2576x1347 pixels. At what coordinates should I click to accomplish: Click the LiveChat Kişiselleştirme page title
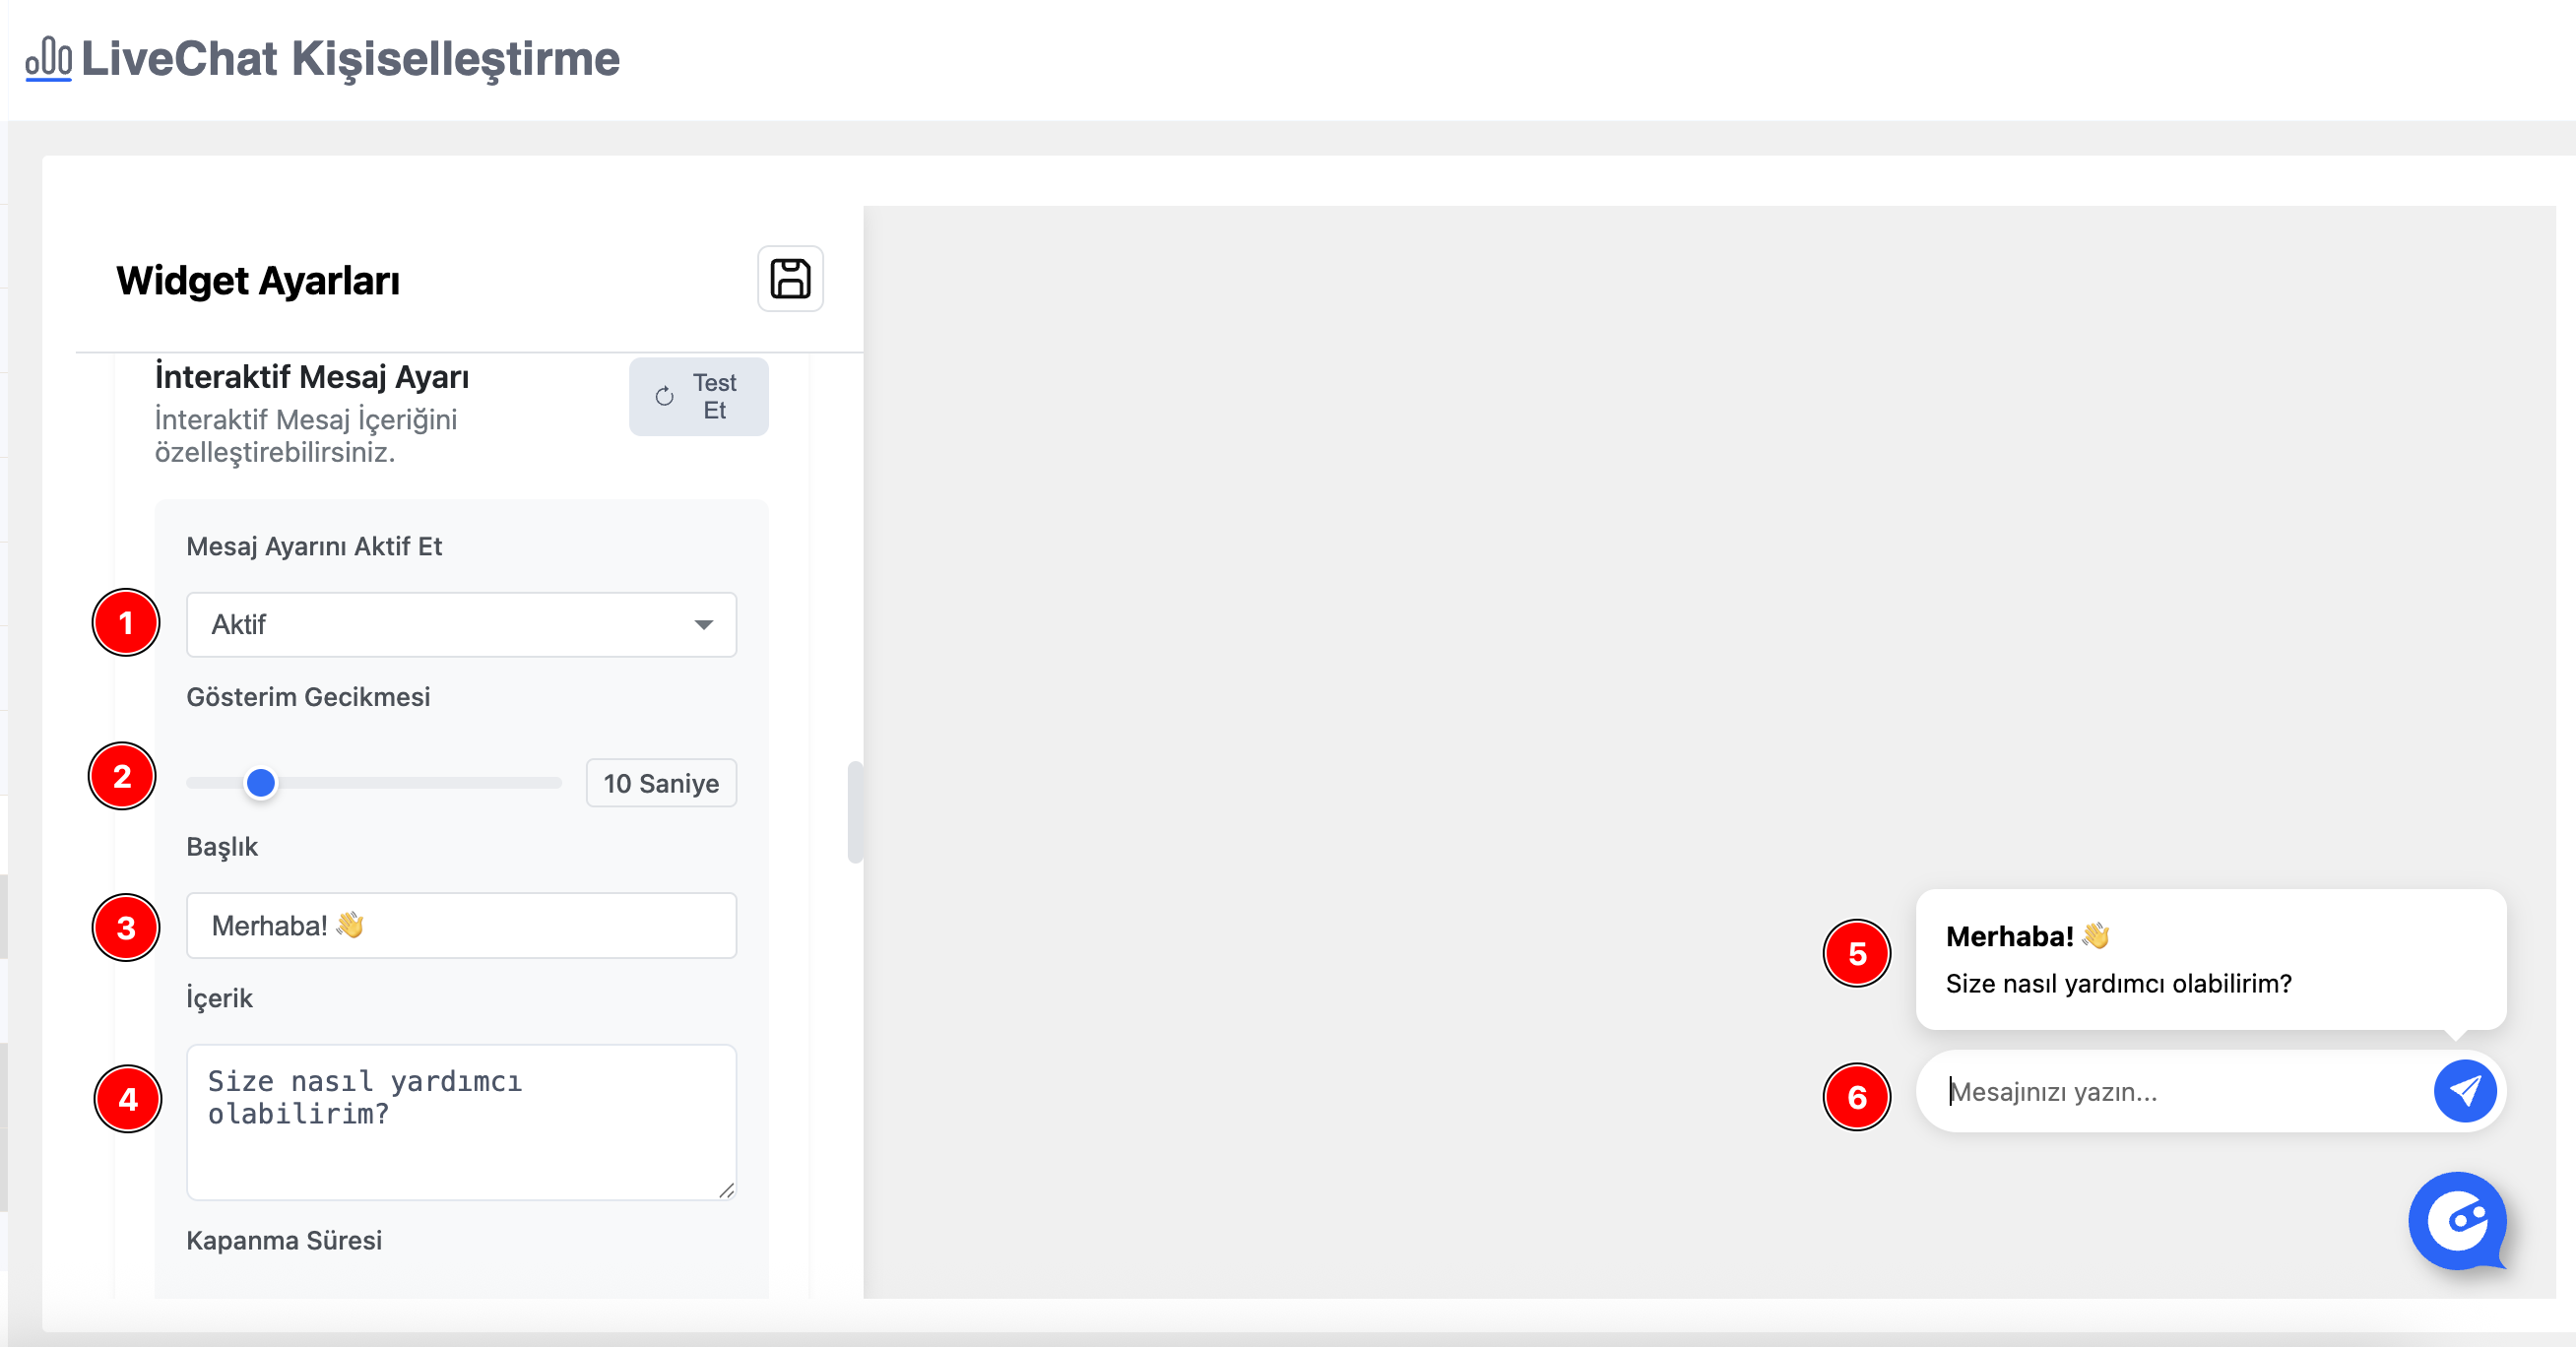tap(350, 59)
